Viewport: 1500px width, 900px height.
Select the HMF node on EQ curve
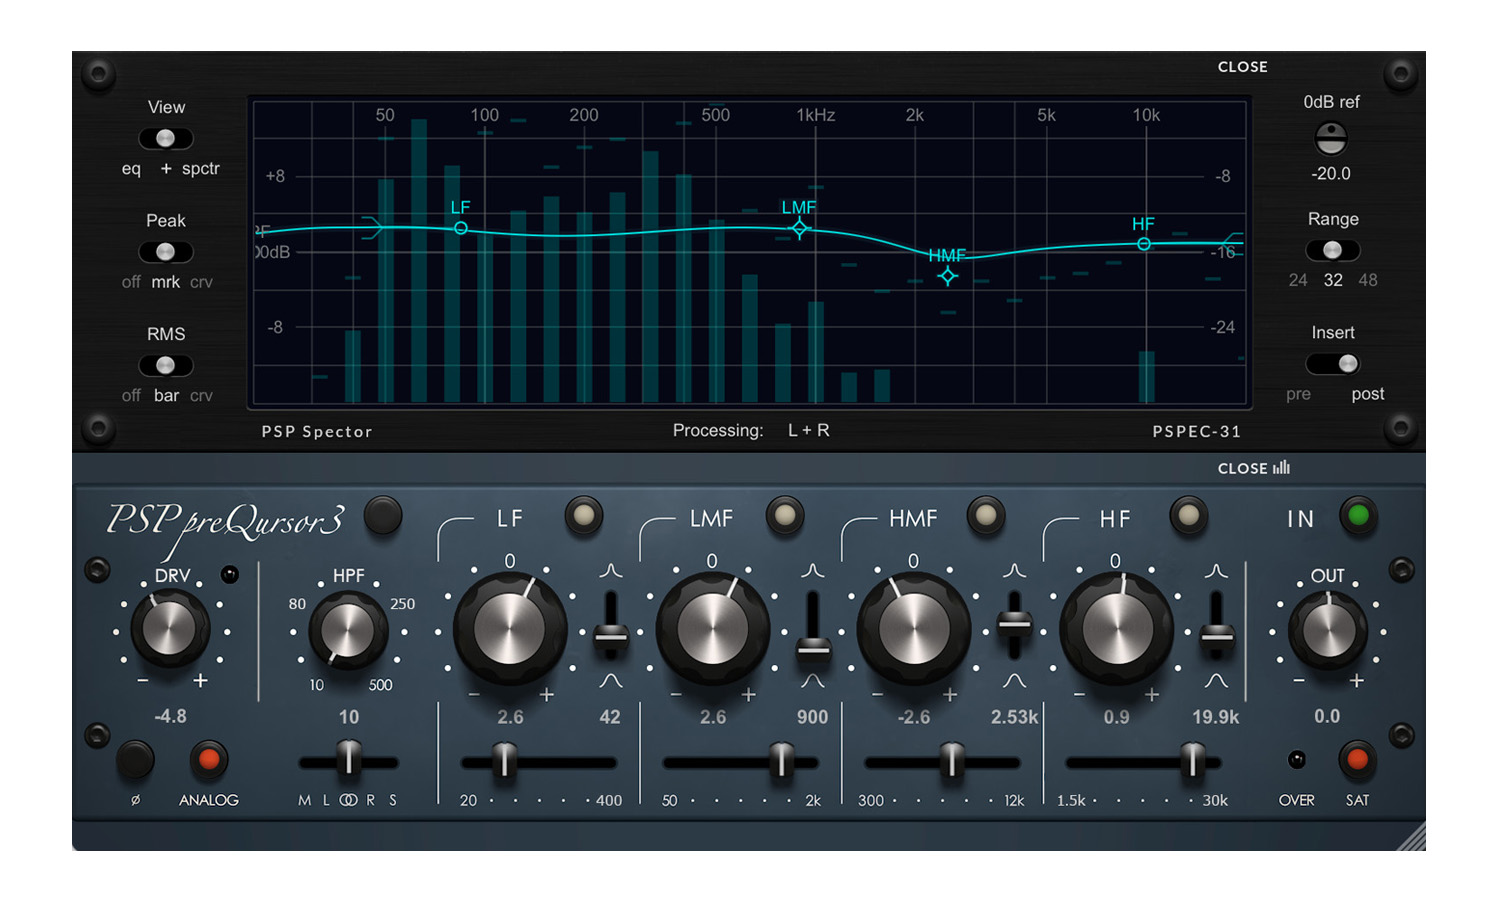947,276
